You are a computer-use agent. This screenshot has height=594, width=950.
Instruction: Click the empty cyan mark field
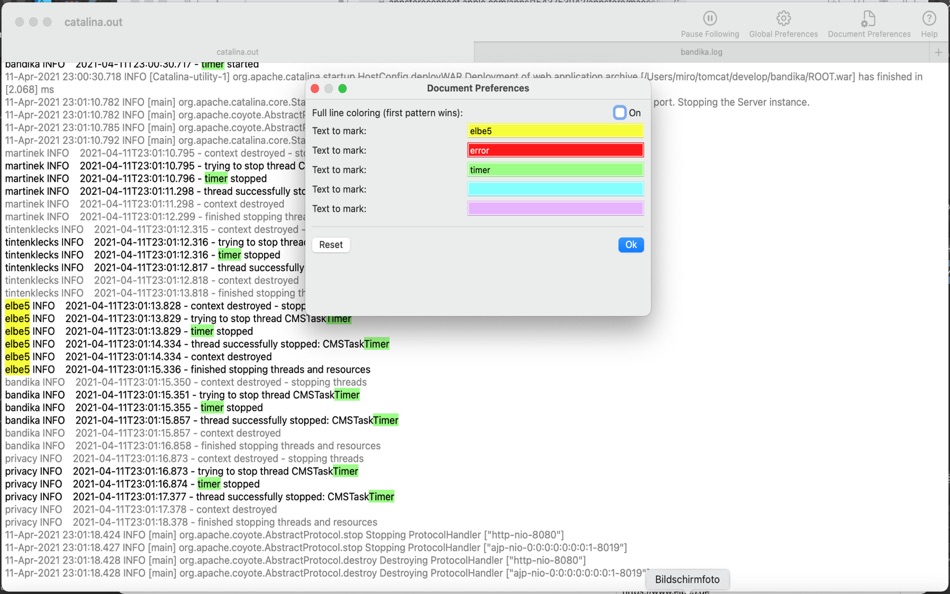[x=555, y=189]
